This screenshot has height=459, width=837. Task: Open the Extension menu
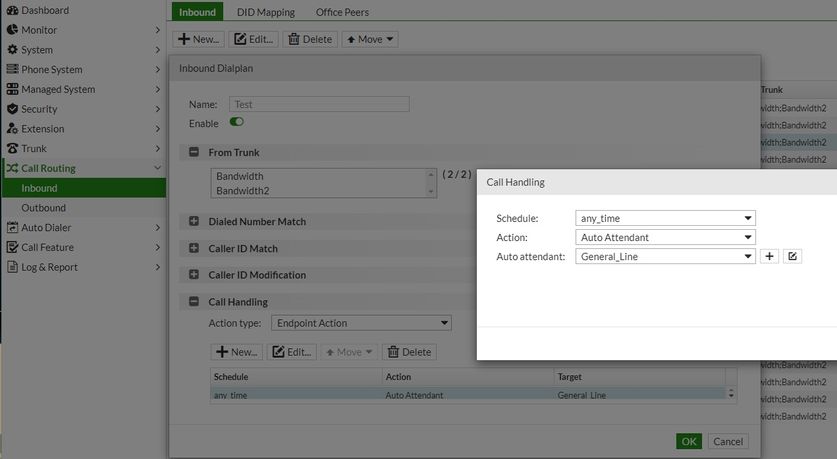click(x=84, y=129)
